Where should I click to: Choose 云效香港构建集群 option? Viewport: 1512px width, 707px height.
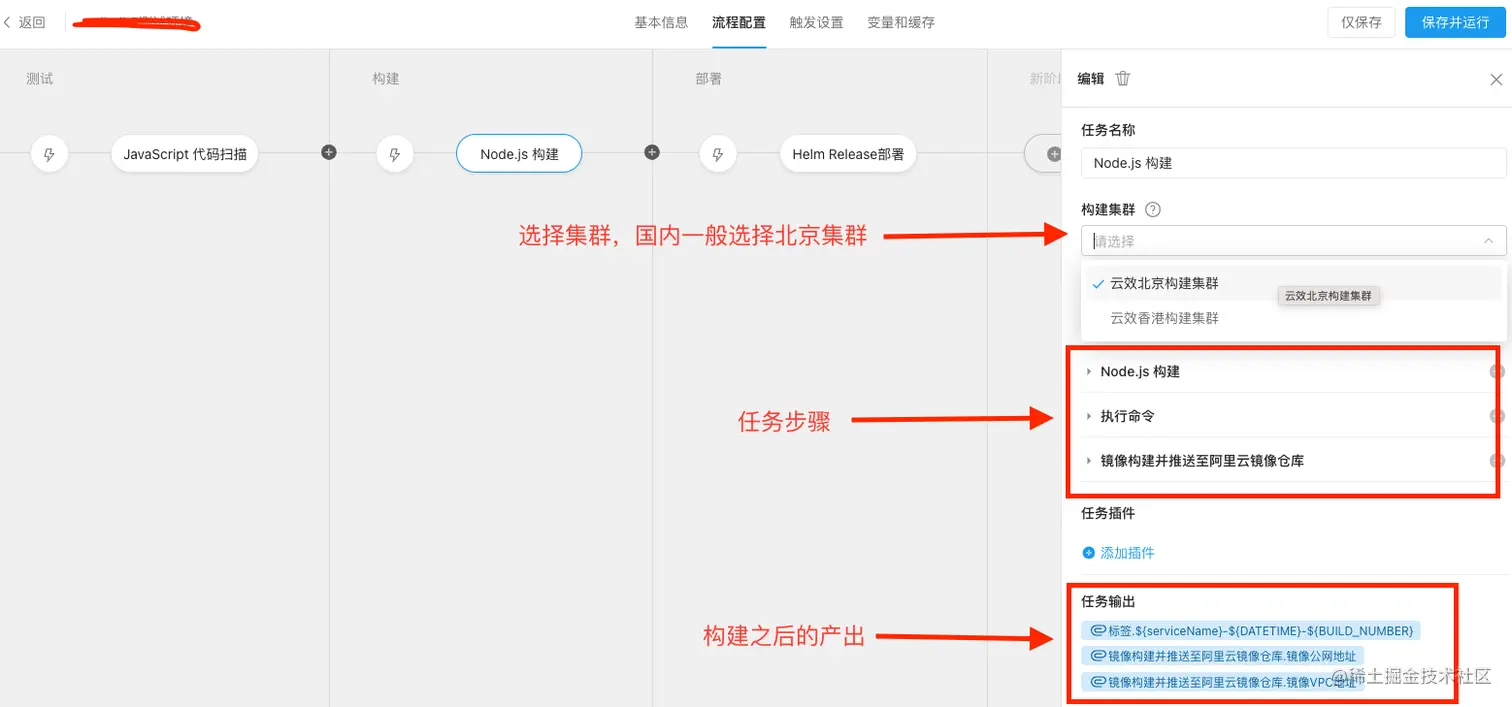(1293, 318)
